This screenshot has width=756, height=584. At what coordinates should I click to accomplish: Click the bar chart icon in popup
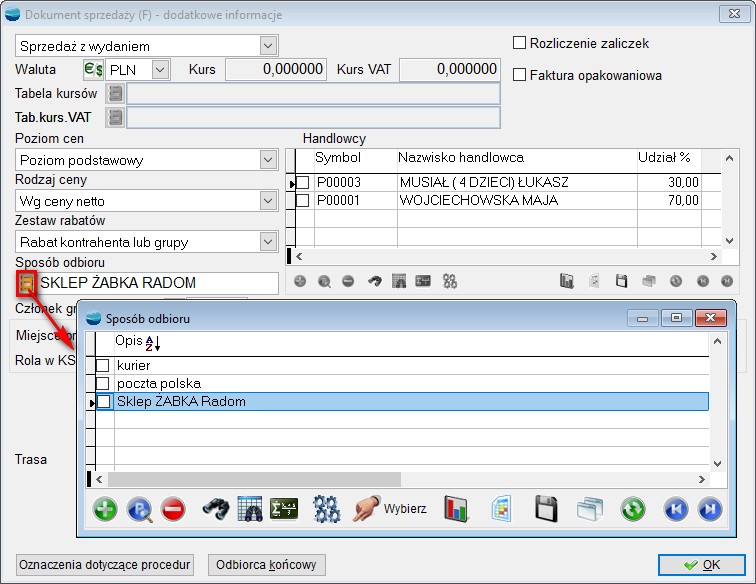pyautogui.click(x=457, y=509)
